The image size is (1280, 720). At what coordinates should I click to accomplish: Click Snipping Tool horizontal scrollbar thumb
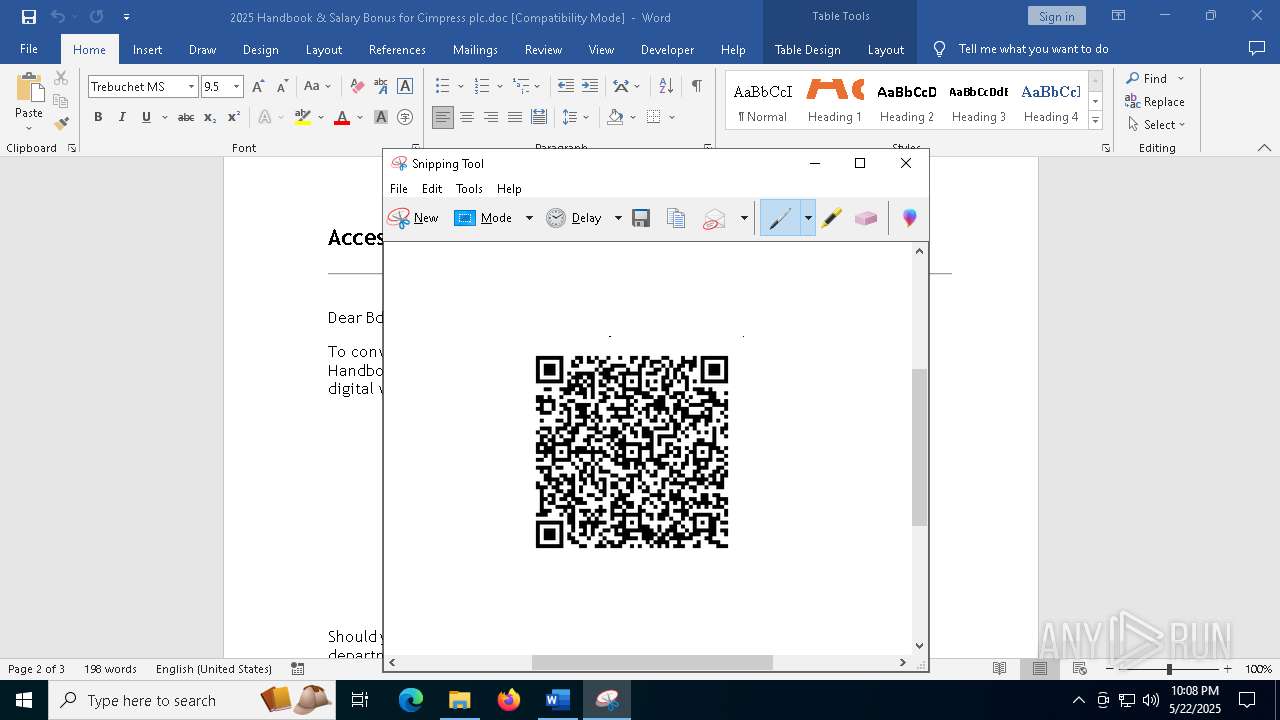652,662
